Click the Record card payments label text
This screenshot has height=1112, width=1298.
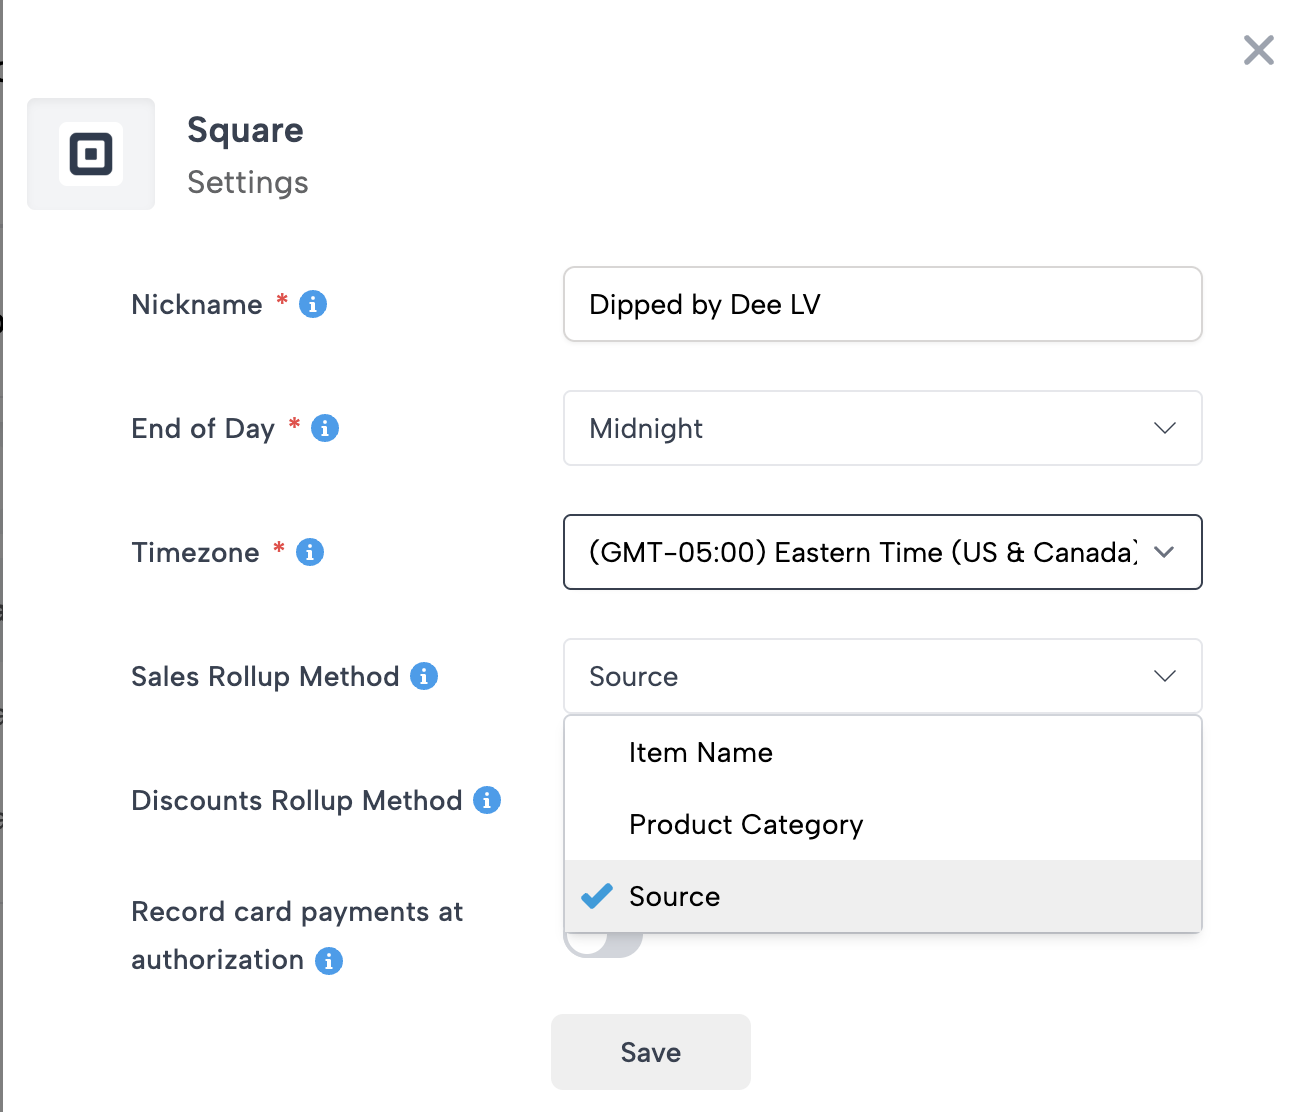click(297, 912)
